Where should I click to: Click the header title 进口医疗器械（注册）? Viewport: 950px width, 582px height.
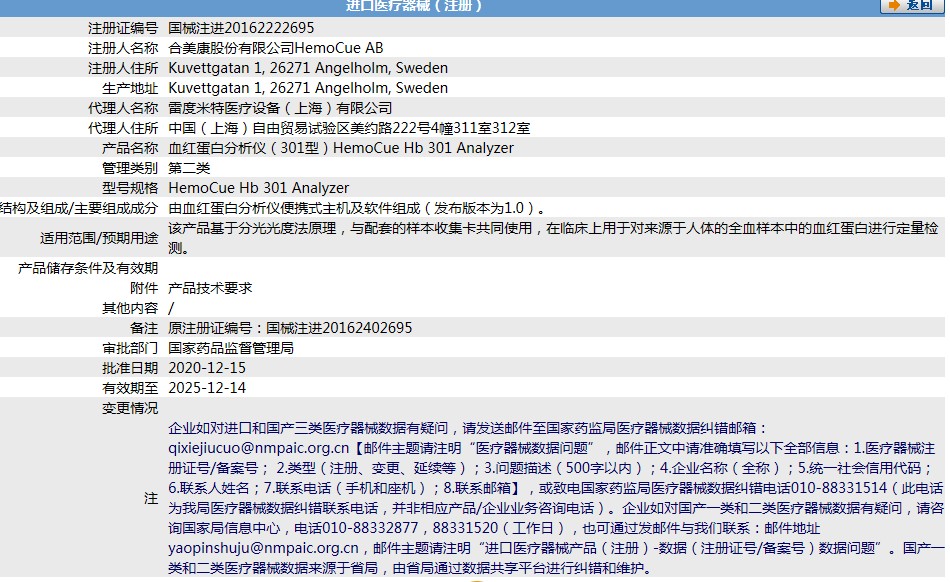[x=414, y=5]
